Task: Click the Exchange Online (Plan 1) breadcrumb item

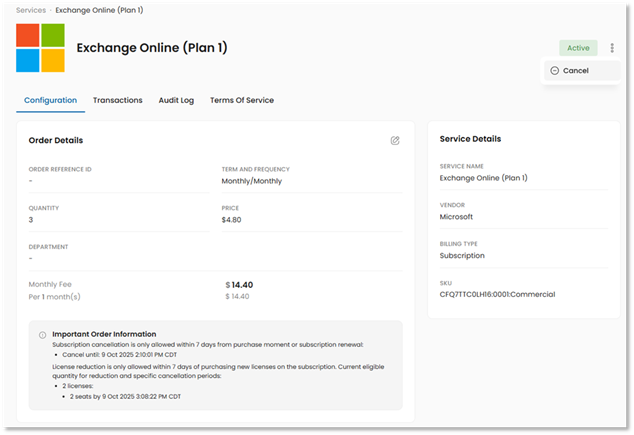Action: 99,10
